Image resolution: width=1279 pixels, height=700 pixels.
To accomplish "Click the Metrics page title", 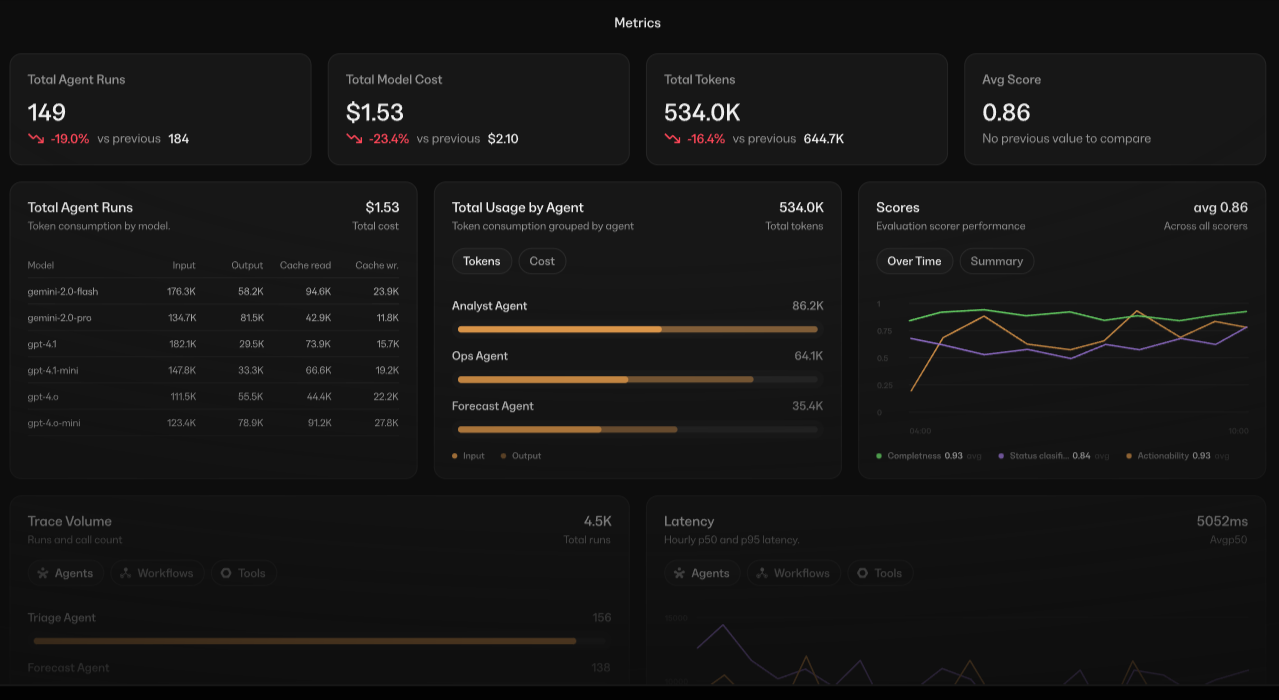I will click(x=637, y=22).
